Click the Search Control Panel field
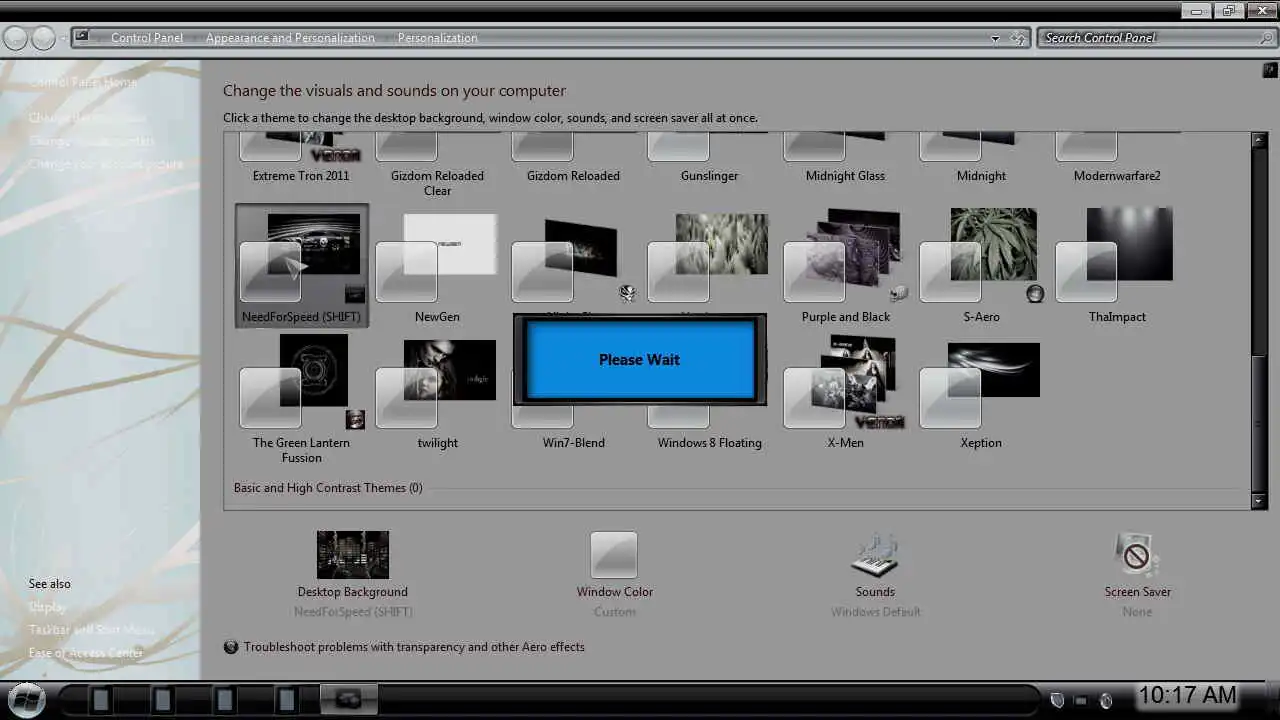 coord(1148,38)
